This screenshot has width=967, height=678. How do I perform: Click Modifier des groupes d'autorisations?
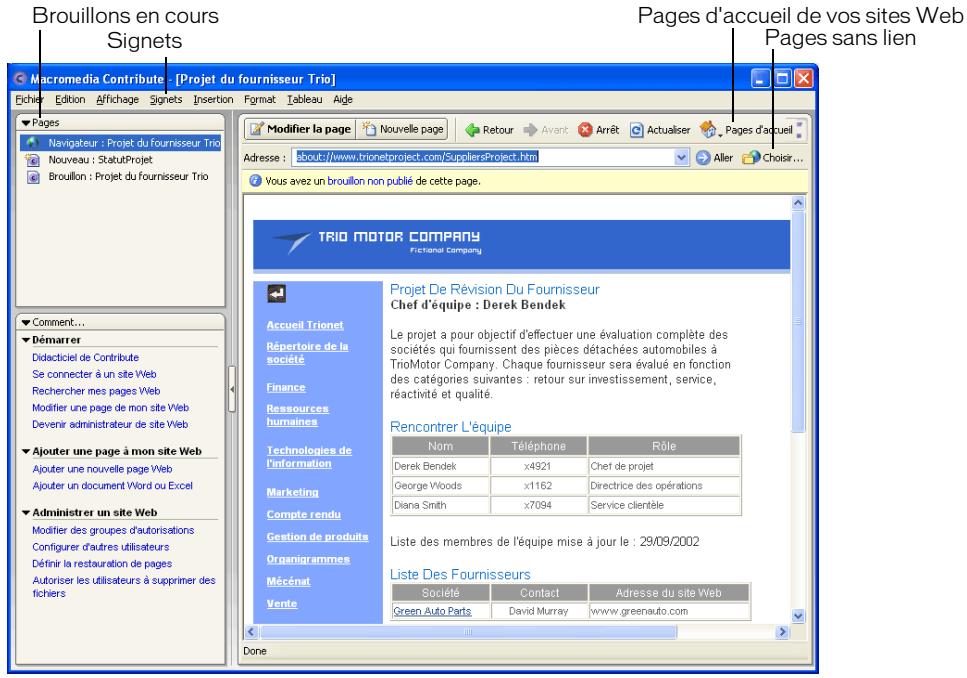point(113,530)
